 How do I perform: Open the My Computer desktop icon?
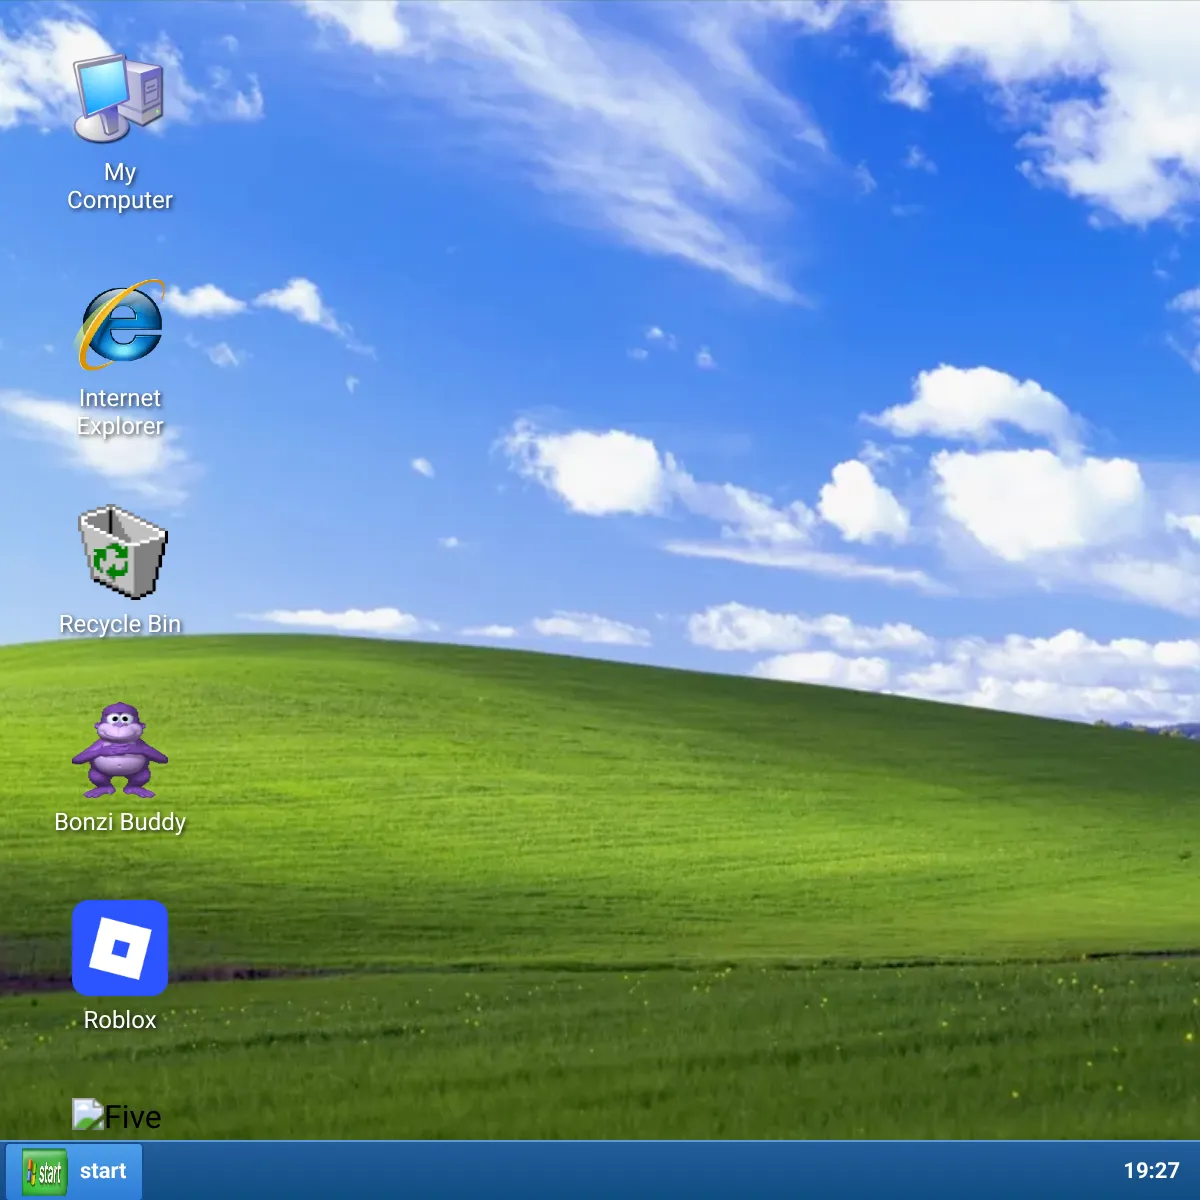click(119, 98)
